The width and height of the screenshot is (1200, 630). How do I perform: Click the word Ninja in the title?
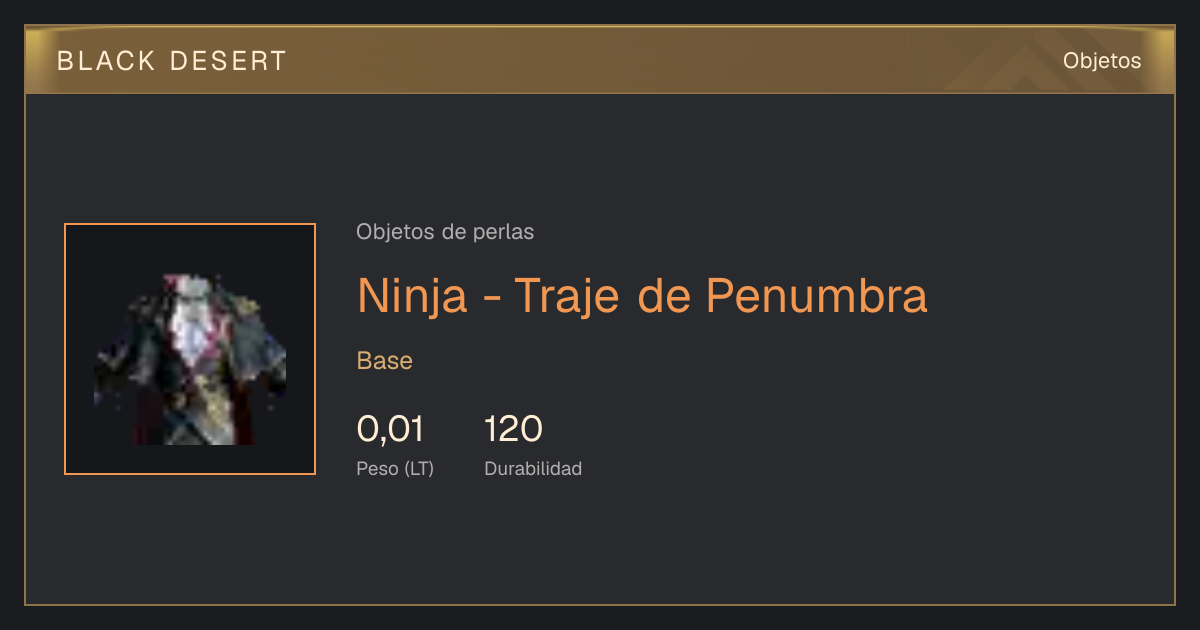tap(412, 297)
